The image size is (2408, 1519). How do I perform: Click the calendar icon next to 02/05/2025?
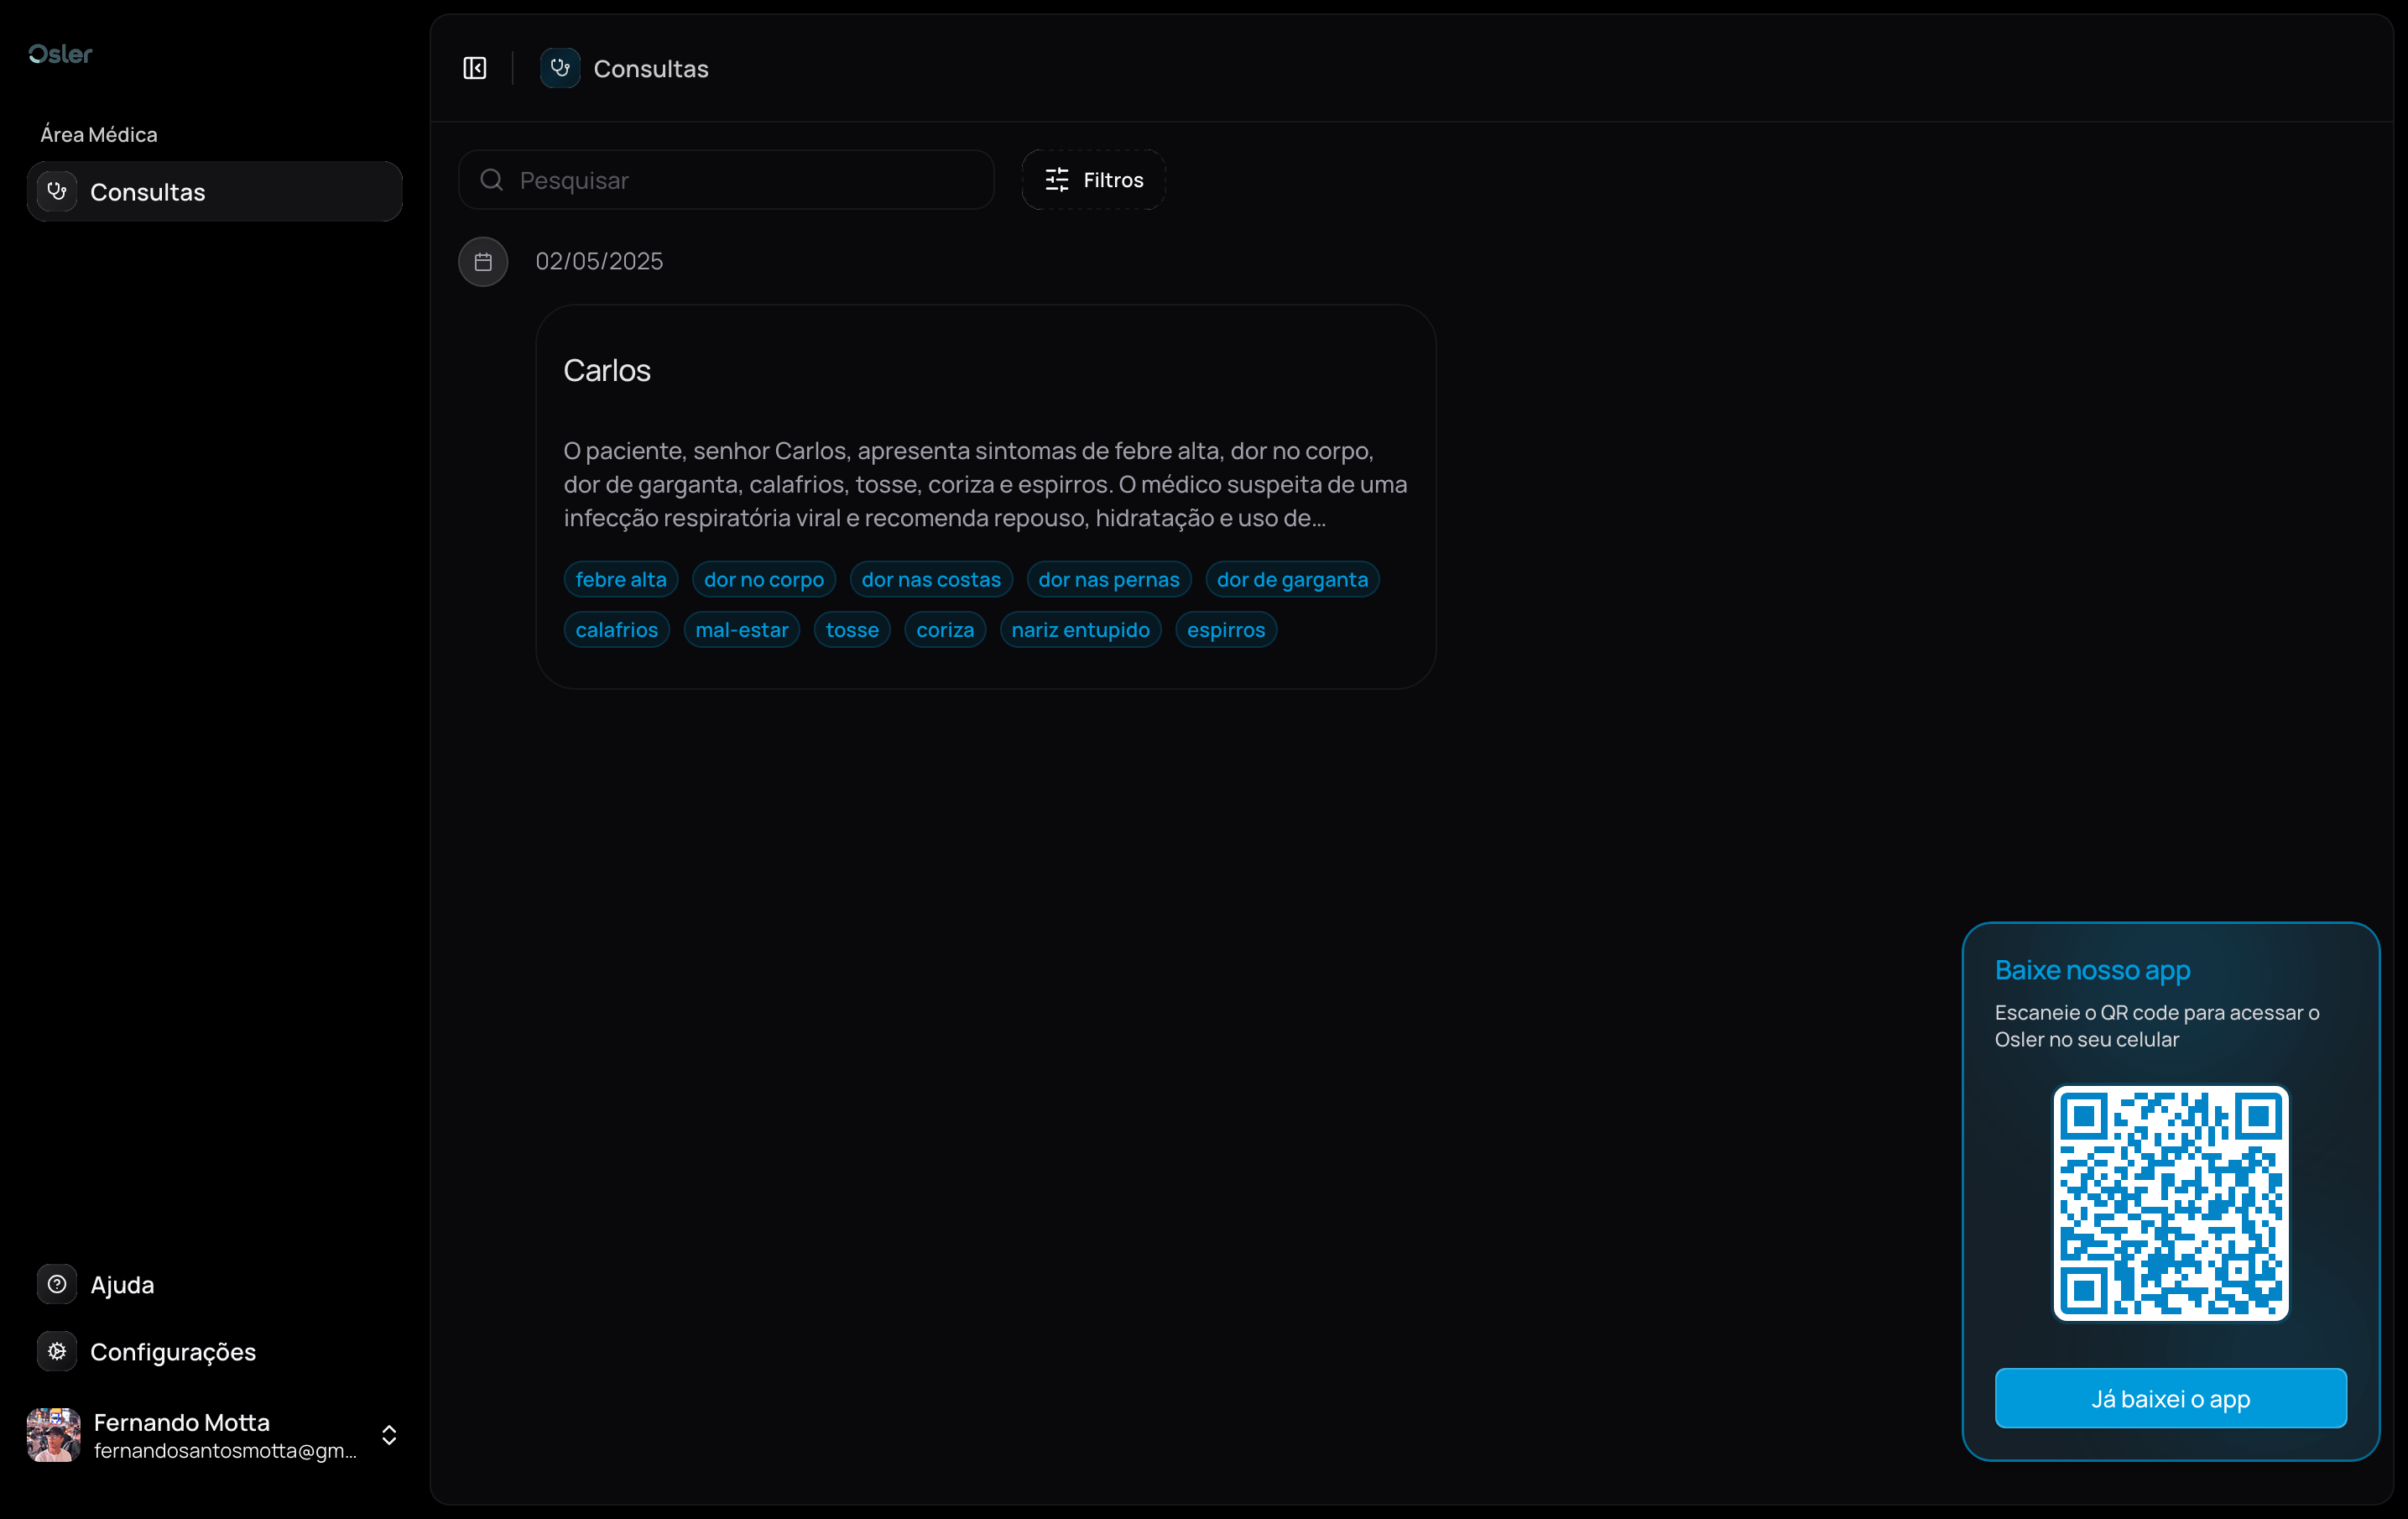483,262
